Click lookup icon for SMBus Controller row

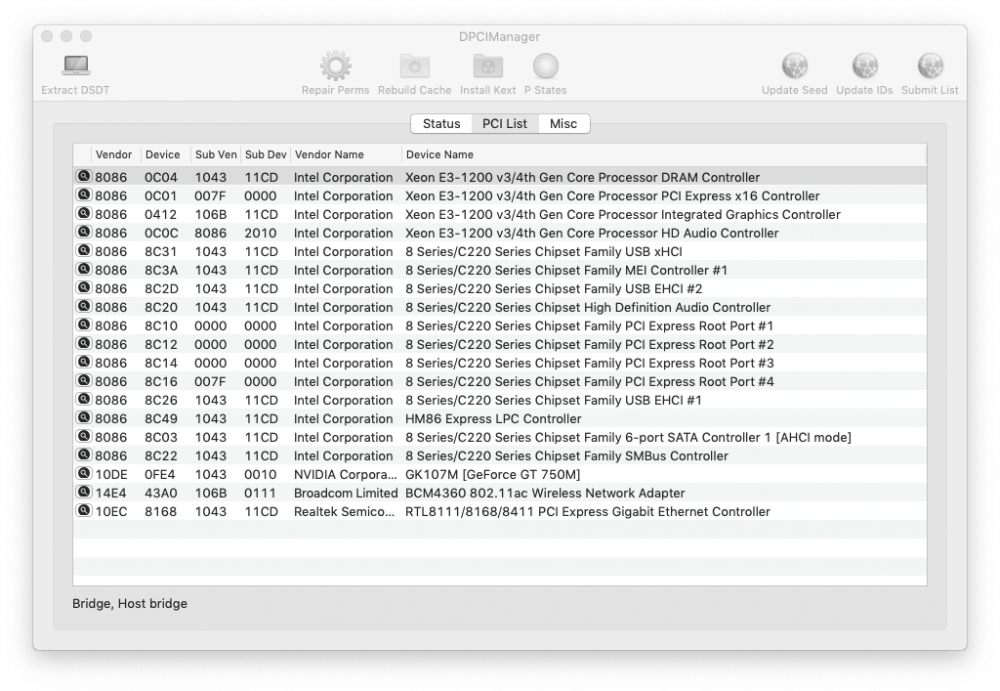tap(84, 454)
